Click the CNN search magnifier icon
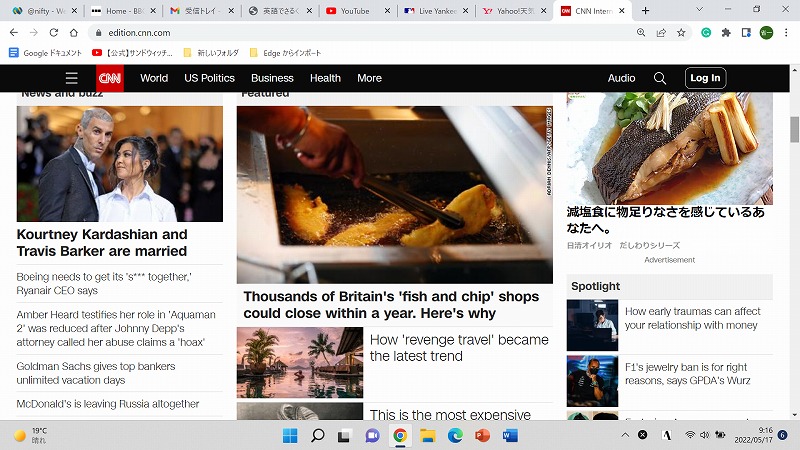The width and height of the screenshot is (800, 450). point(660,78)
